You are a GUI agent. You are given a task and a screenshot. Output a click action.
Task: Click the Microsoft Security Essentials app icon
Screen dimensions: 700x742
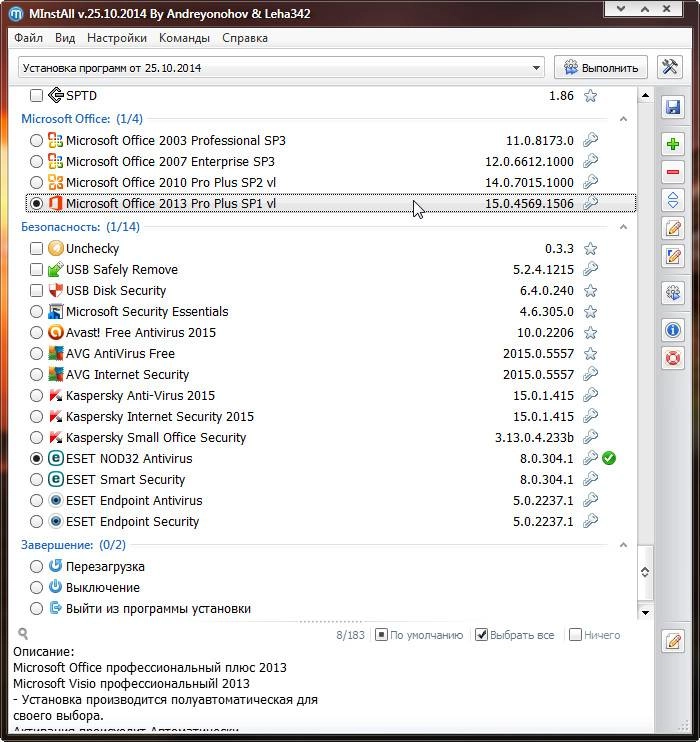[x=55, y=311]
